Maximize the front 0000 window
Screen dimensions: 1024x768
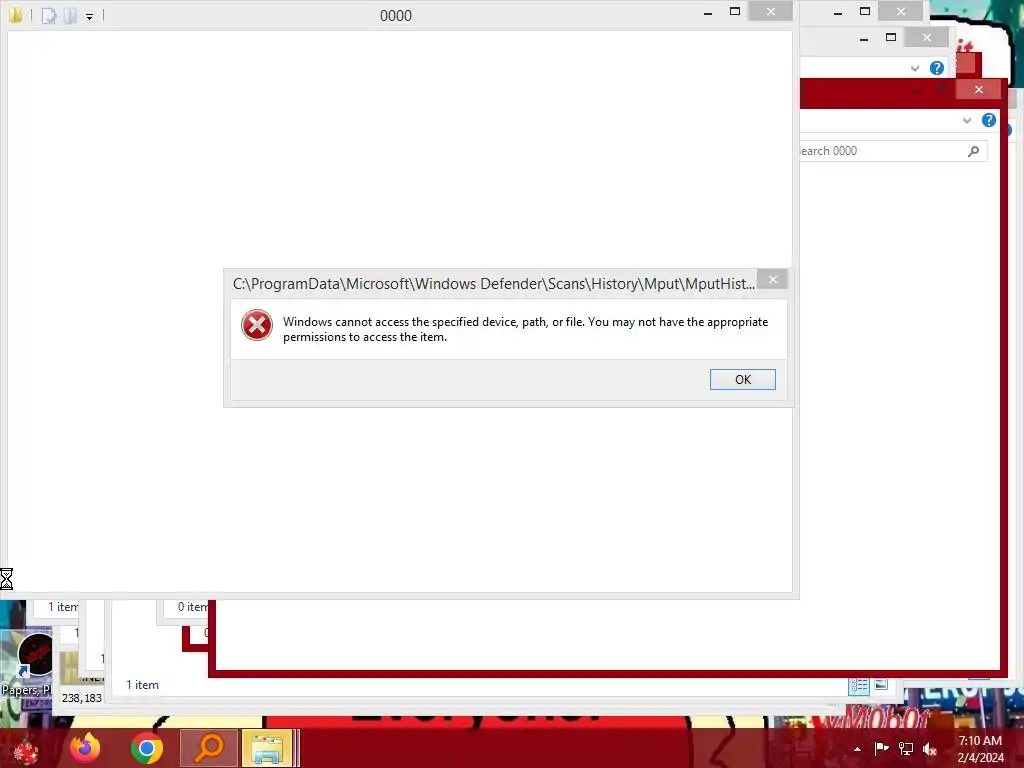(x=735, y=12)
